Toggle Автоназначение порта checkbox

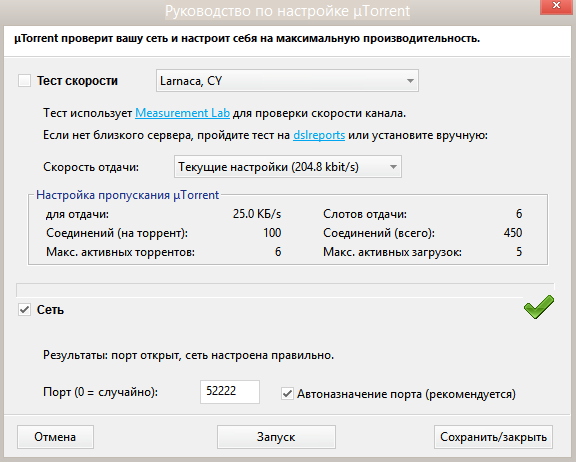[287, 394]
